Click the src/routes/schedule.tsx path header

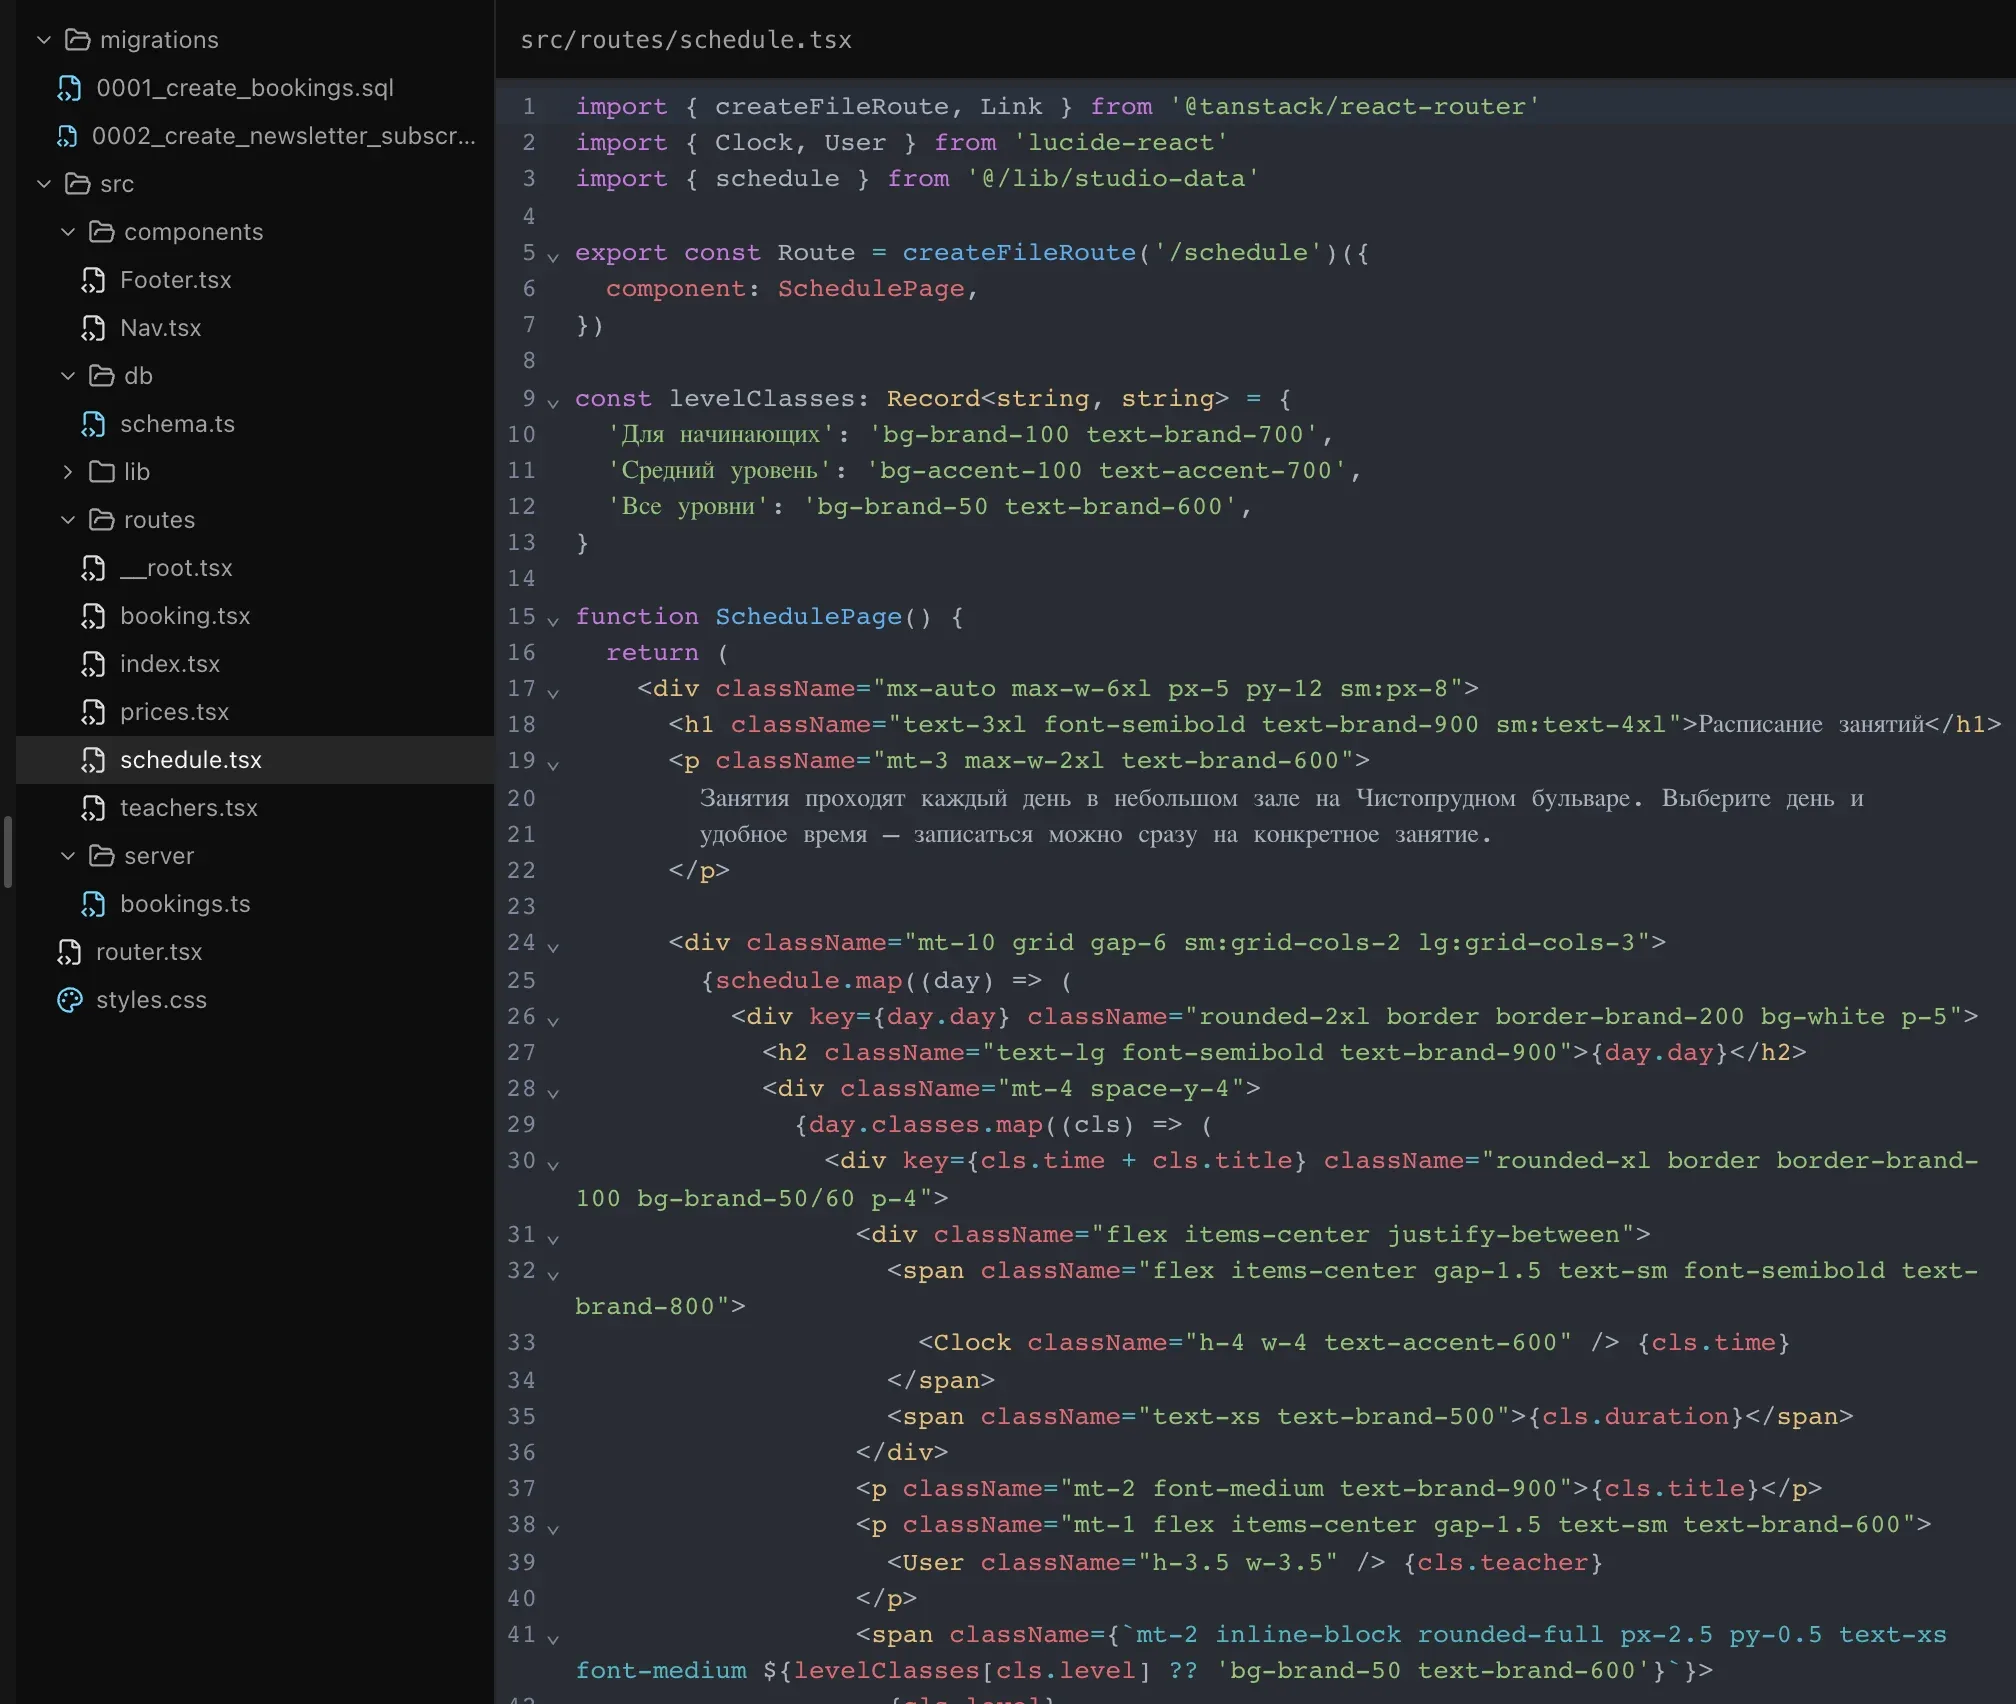pos(686,40)
